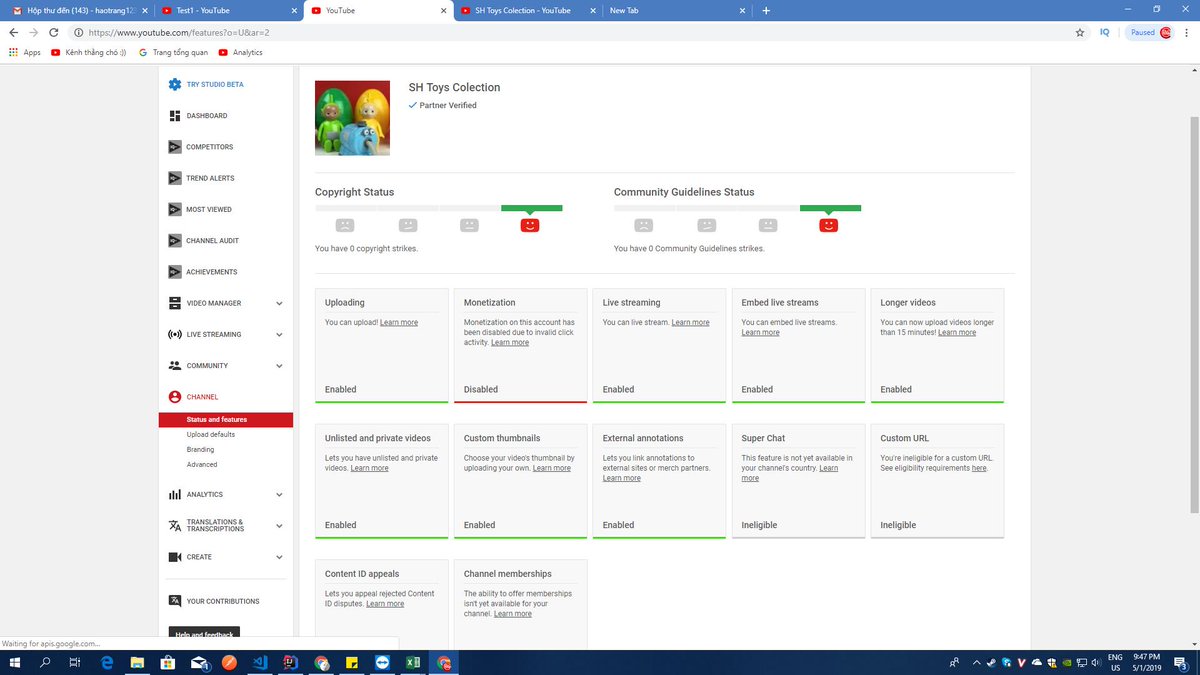The height and width of the screenshot is (675, 1200).
Task: Click red happy face under Community Guidelines Status
Action: point(828,225)
